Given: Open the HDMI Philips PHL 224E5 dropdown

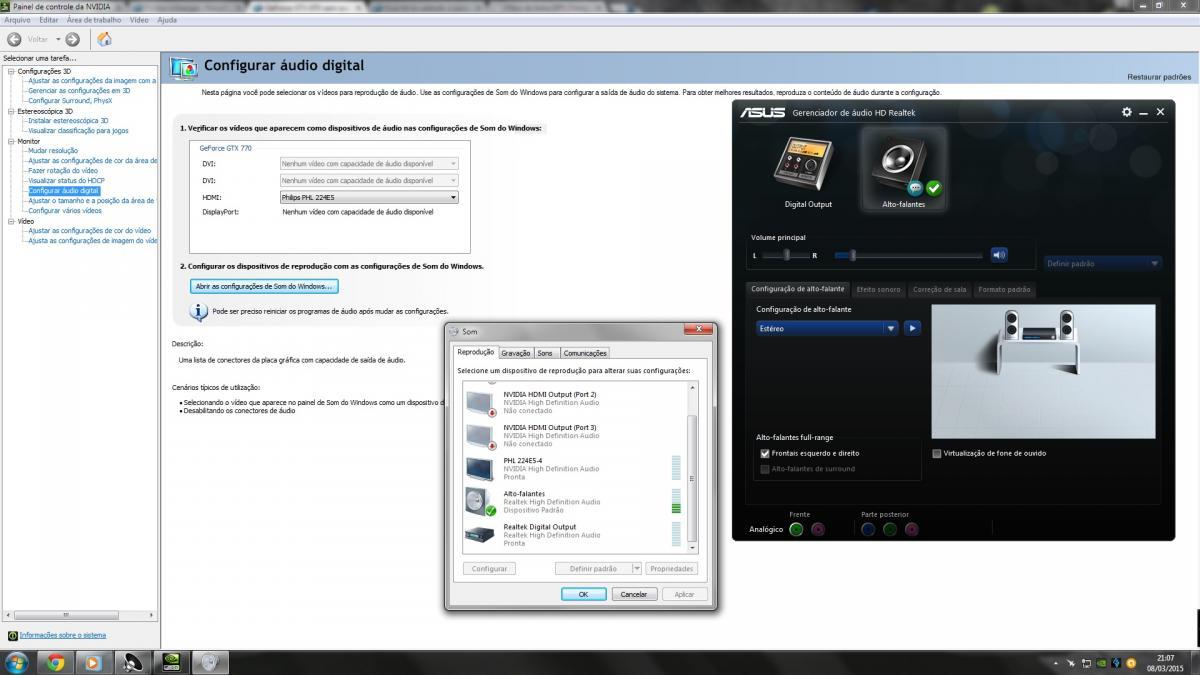Looking at the screenshot, I should point(369,197).
